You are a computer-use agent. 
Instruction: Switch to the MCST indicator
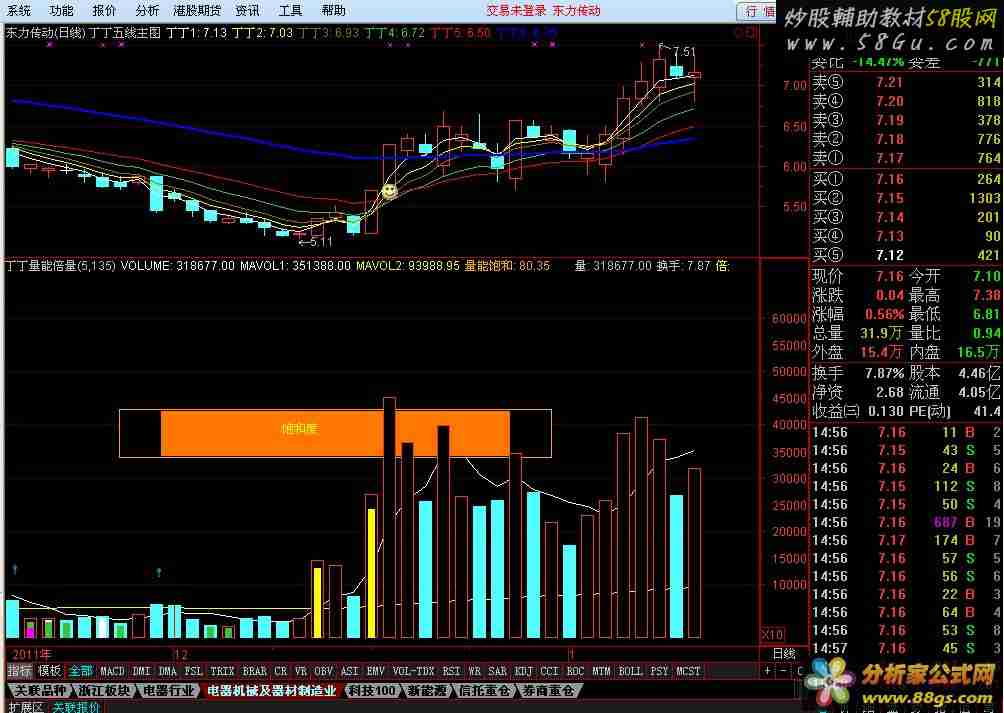688,671
